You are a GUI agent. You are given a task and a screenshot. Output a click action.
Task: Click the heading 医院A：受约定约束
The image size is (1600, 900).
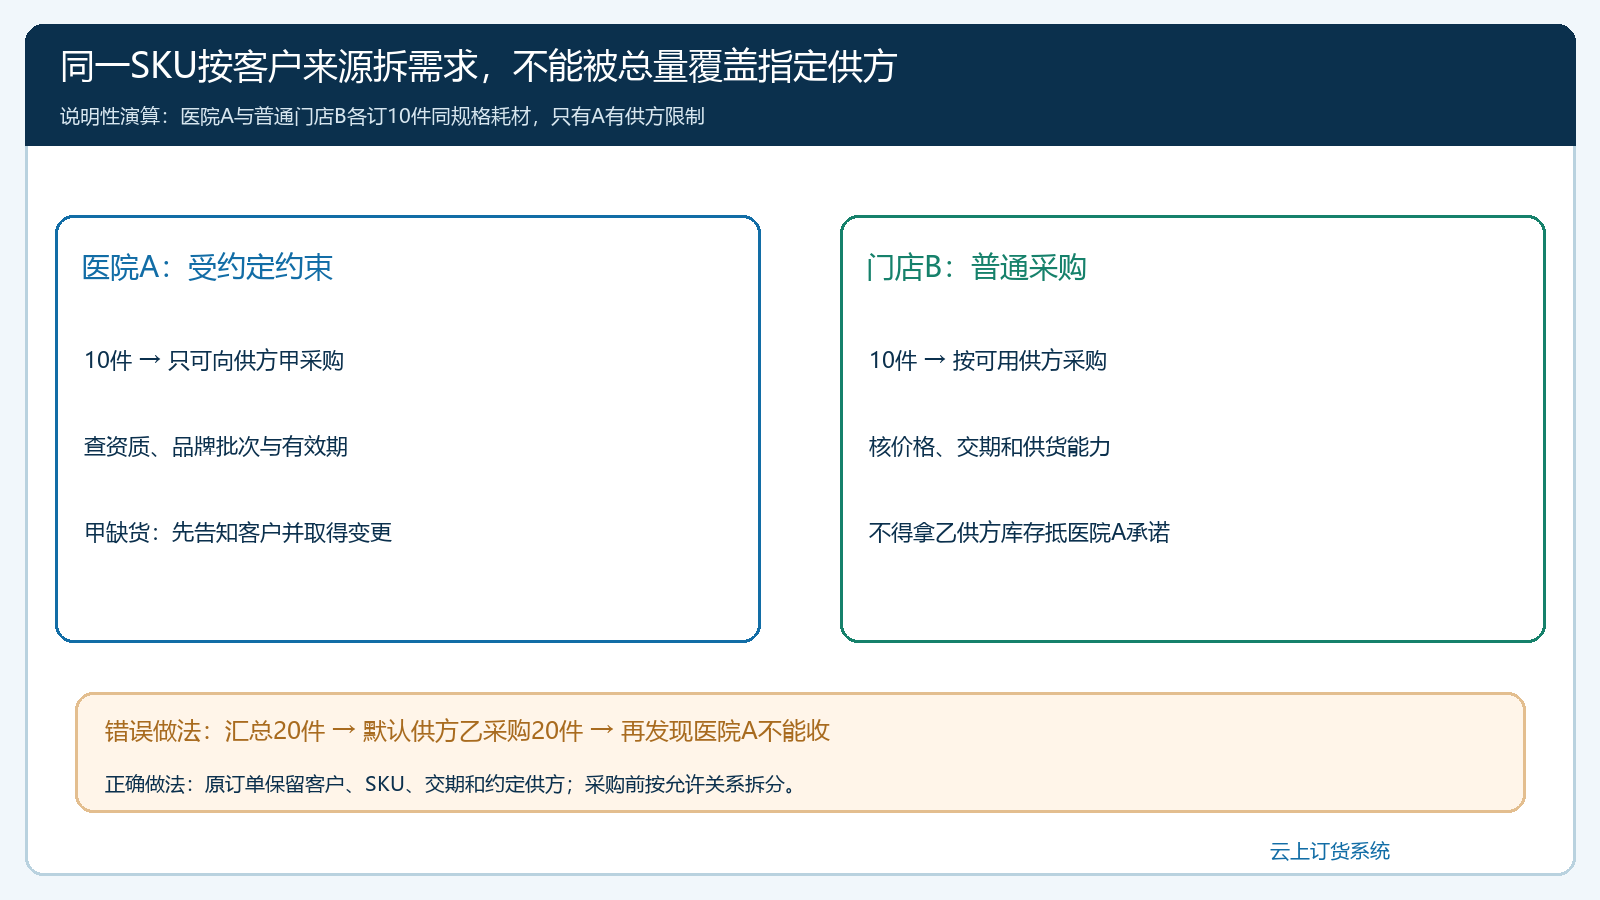coord(207,267)
